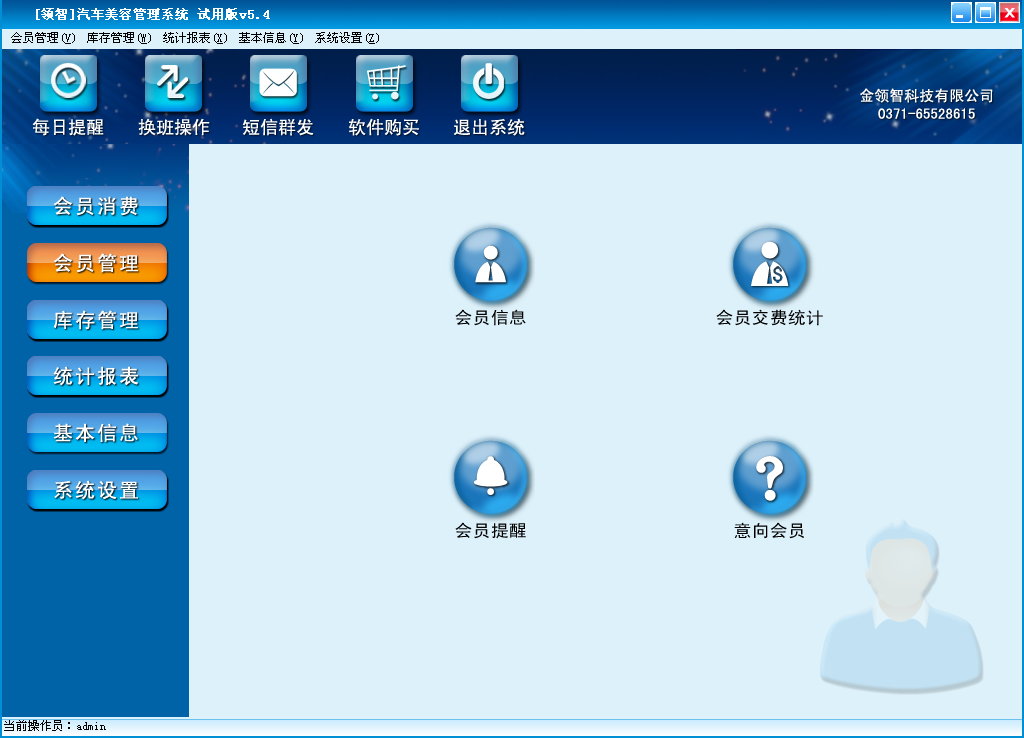Go to 统计报表 sidebar section
This screenshot has height=738, width=1024.
97,377
